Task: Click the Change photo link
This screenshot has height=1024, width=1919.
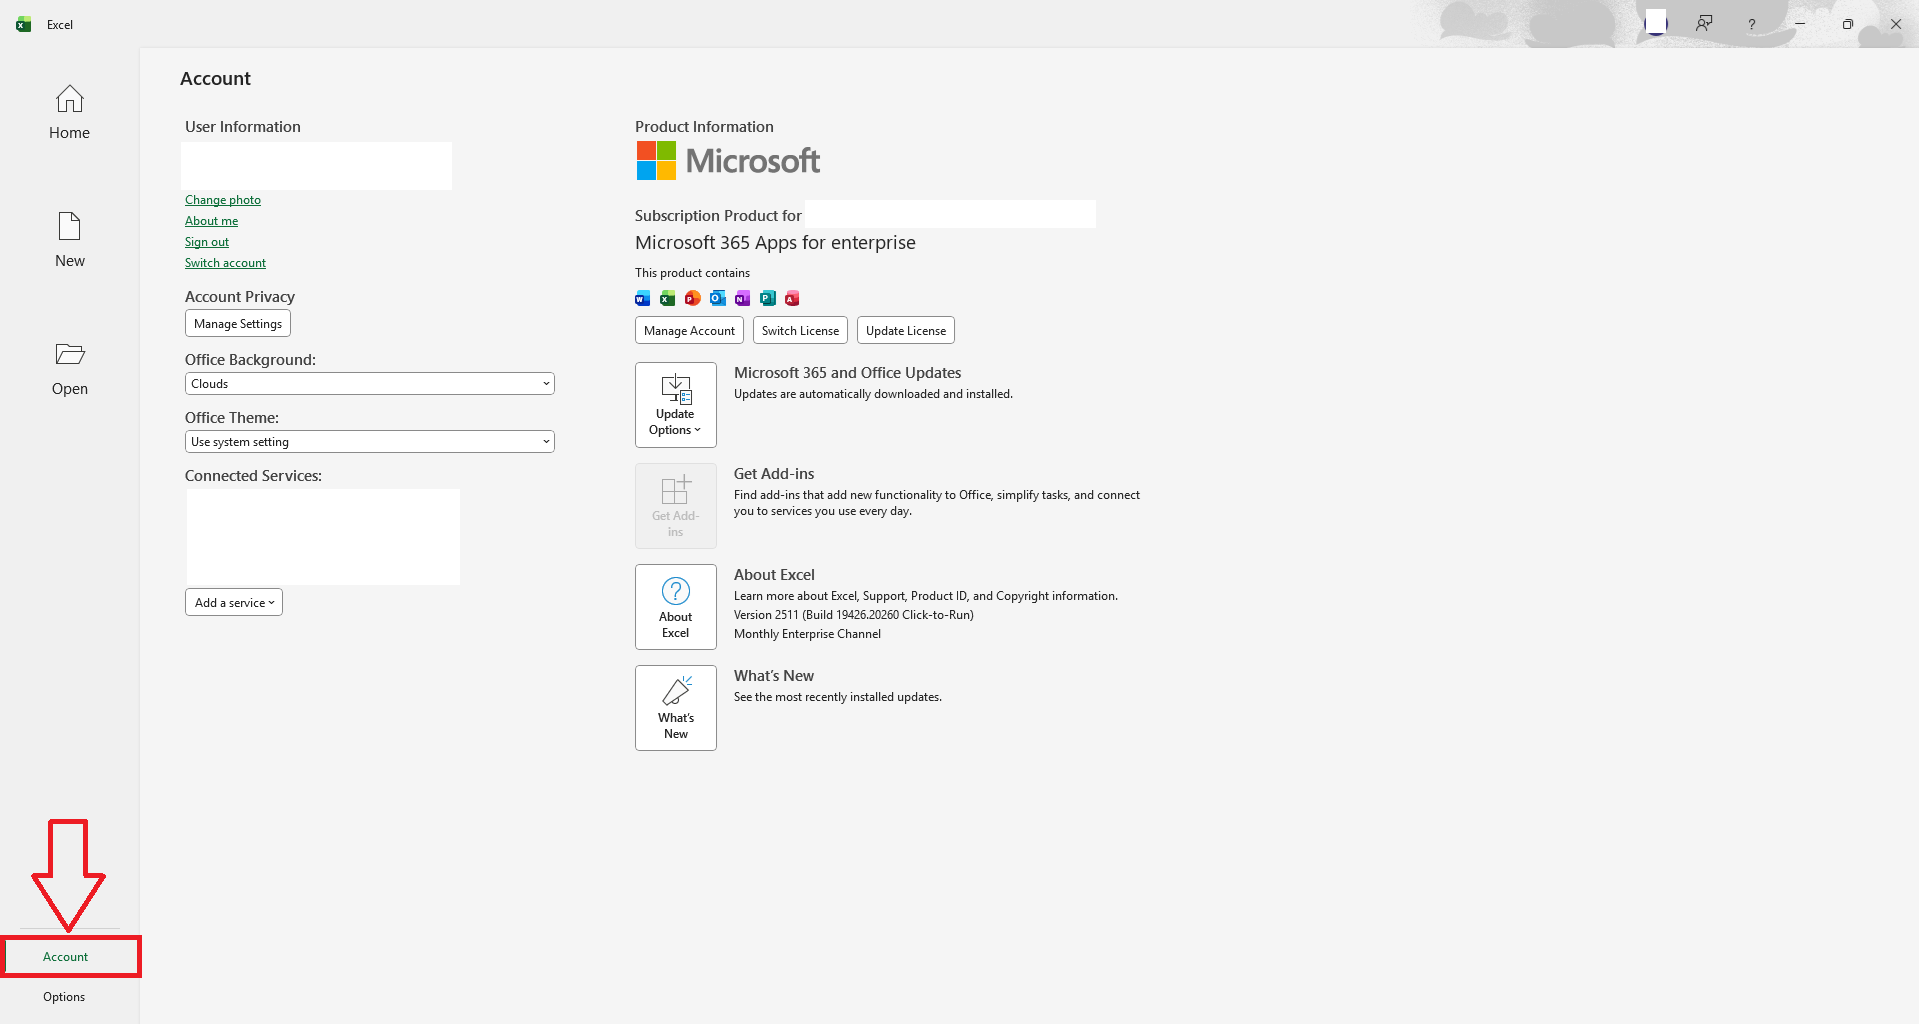Action: [x=223, y=200]
